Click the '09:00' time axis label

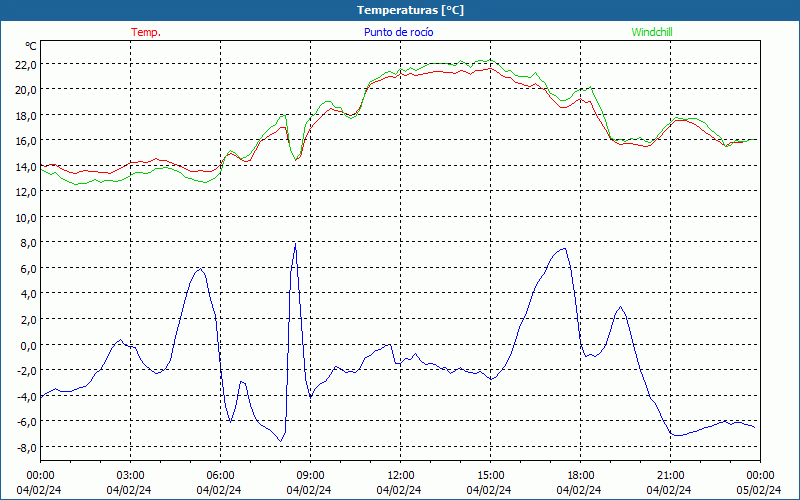[310, 476]
